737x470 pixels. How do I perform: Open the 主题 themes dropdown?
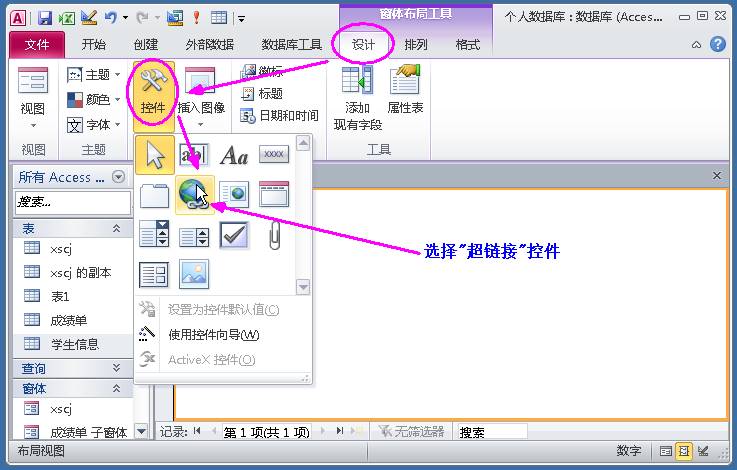[94, 74]
